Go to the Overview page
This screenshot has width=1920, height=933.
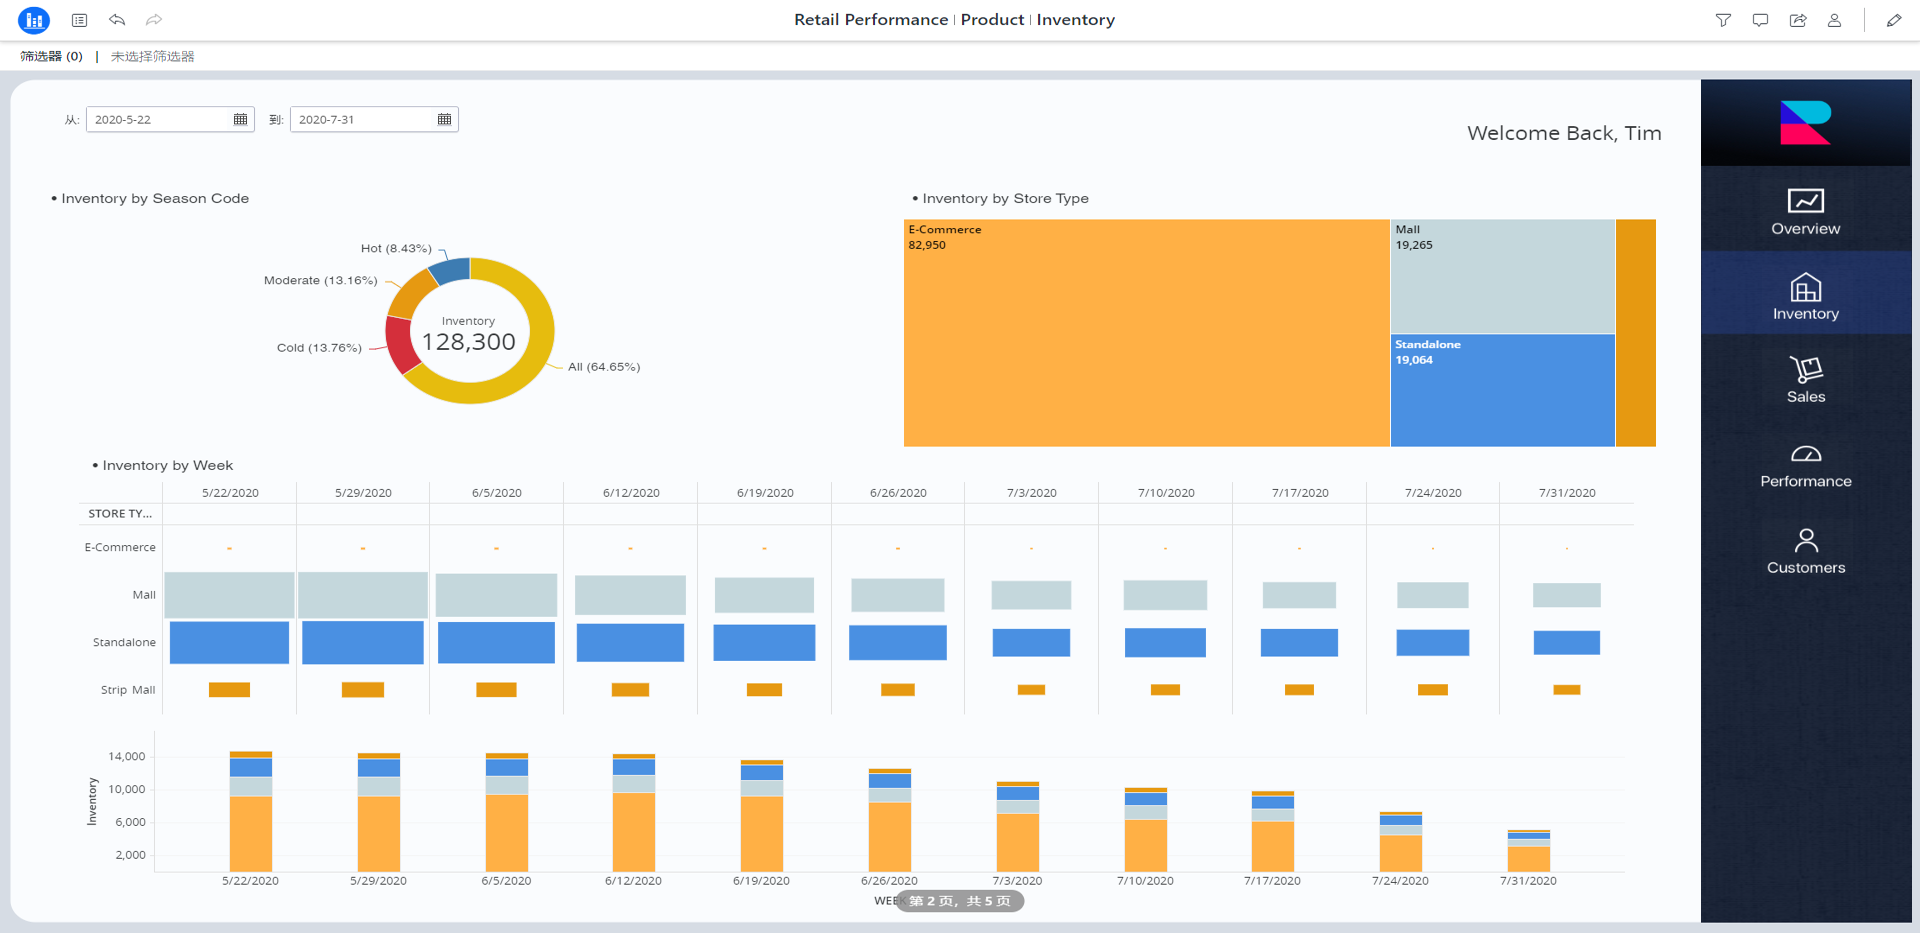[1805, 211]
